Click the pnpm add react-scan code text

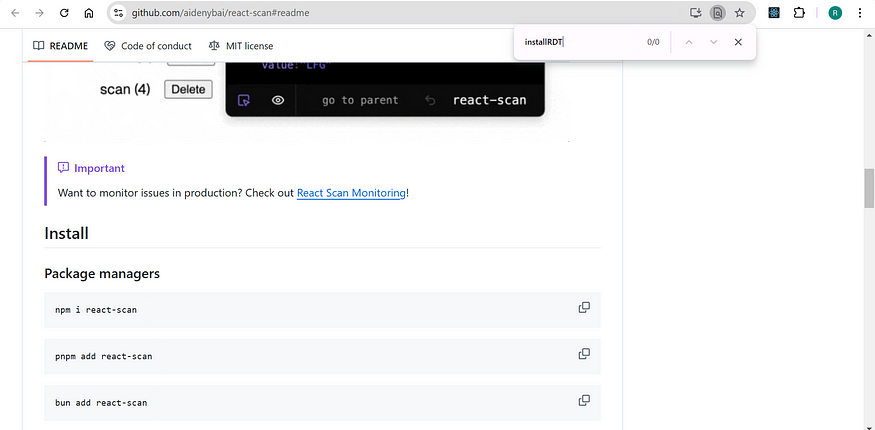[104, 356]
